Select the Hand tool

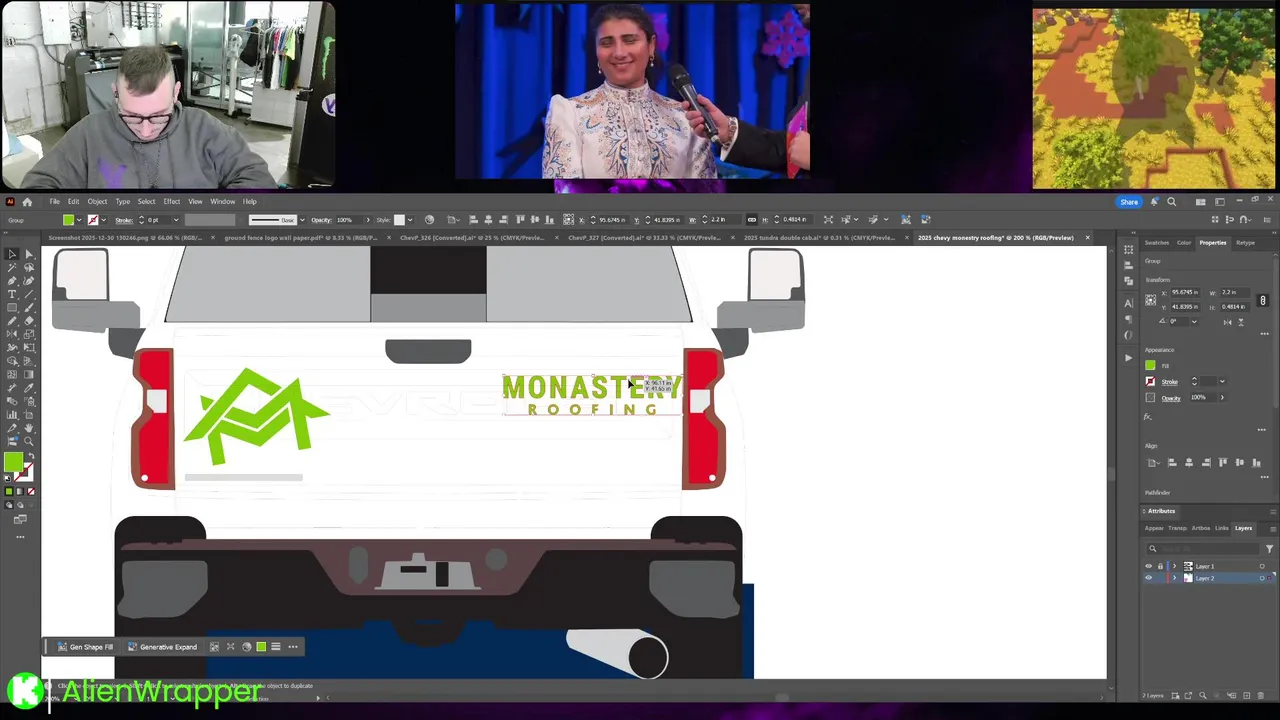click(x=29, y=427)
